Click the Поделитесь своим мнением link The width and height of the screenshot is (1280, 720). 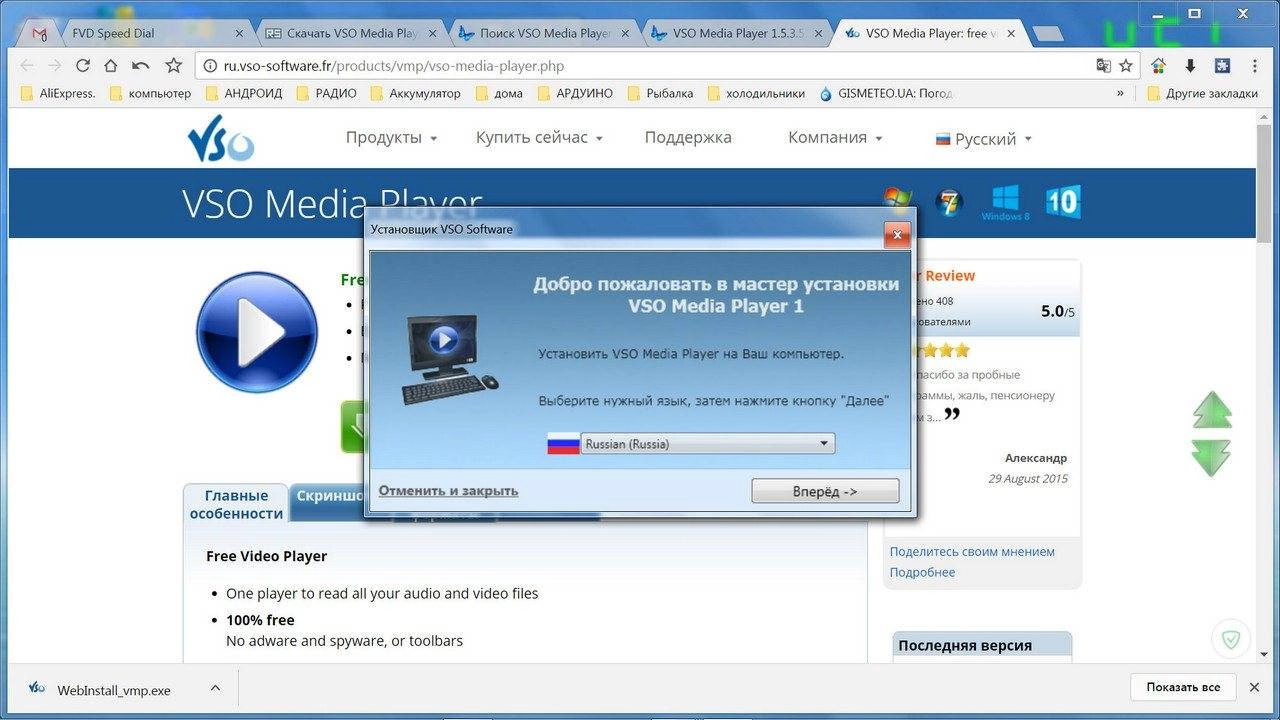(x=972, y=551)
